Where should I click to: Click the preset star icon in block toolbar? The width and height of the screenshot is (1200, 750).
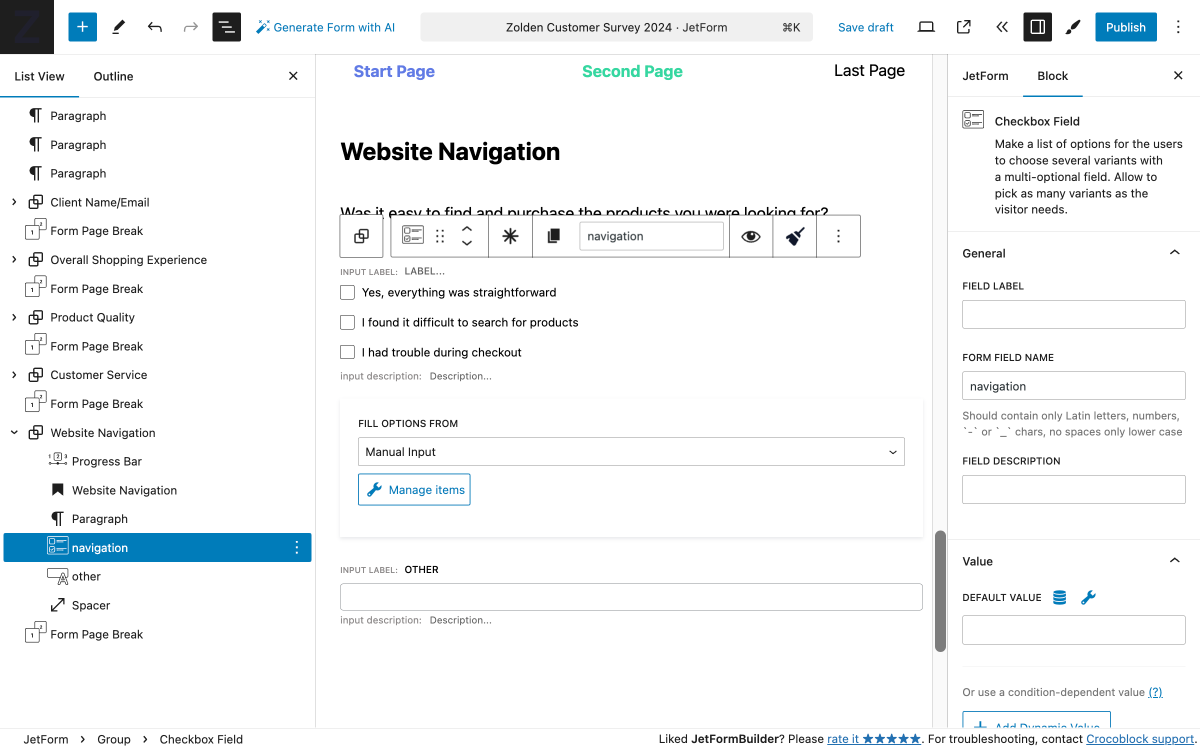pos(511,235)
